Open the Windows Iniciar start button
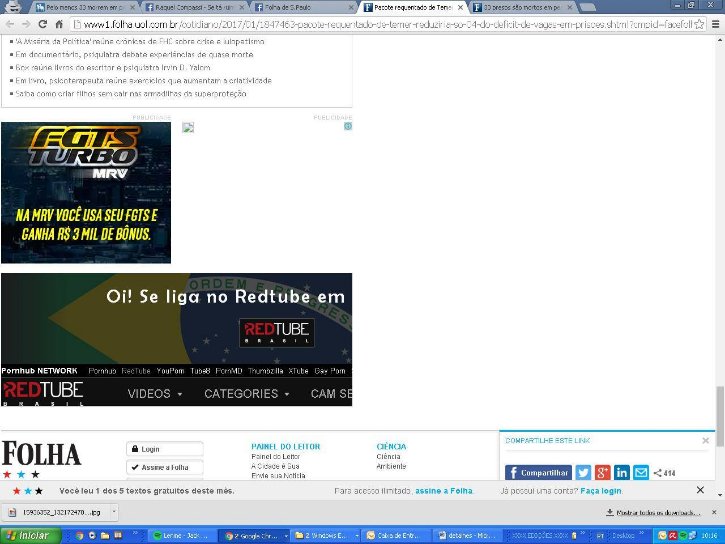 pyautogui.click(x=31, y=536)
